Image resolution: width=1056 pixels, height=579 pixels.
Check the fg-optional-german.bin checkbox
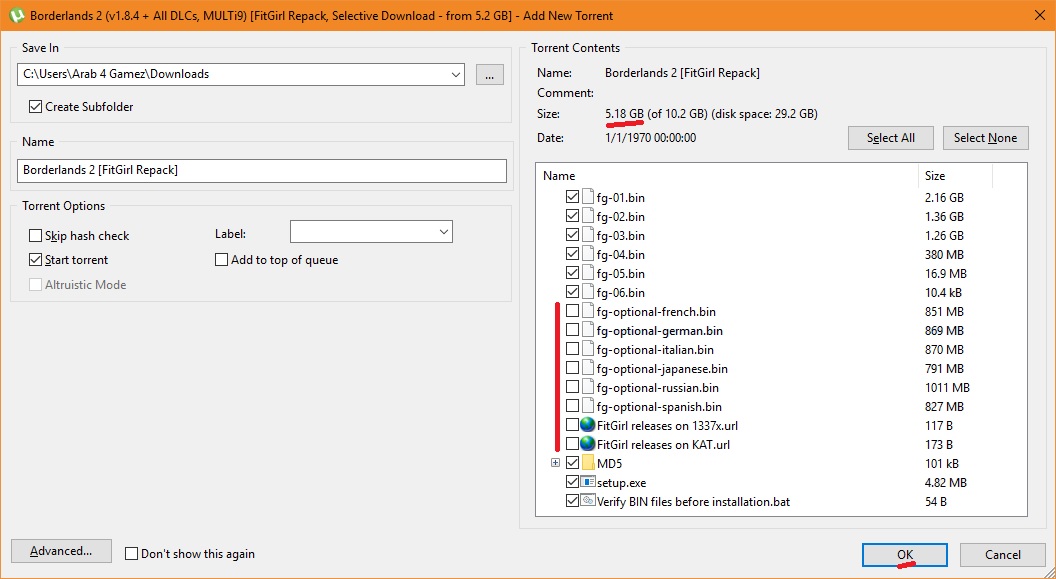coord(572,330)
